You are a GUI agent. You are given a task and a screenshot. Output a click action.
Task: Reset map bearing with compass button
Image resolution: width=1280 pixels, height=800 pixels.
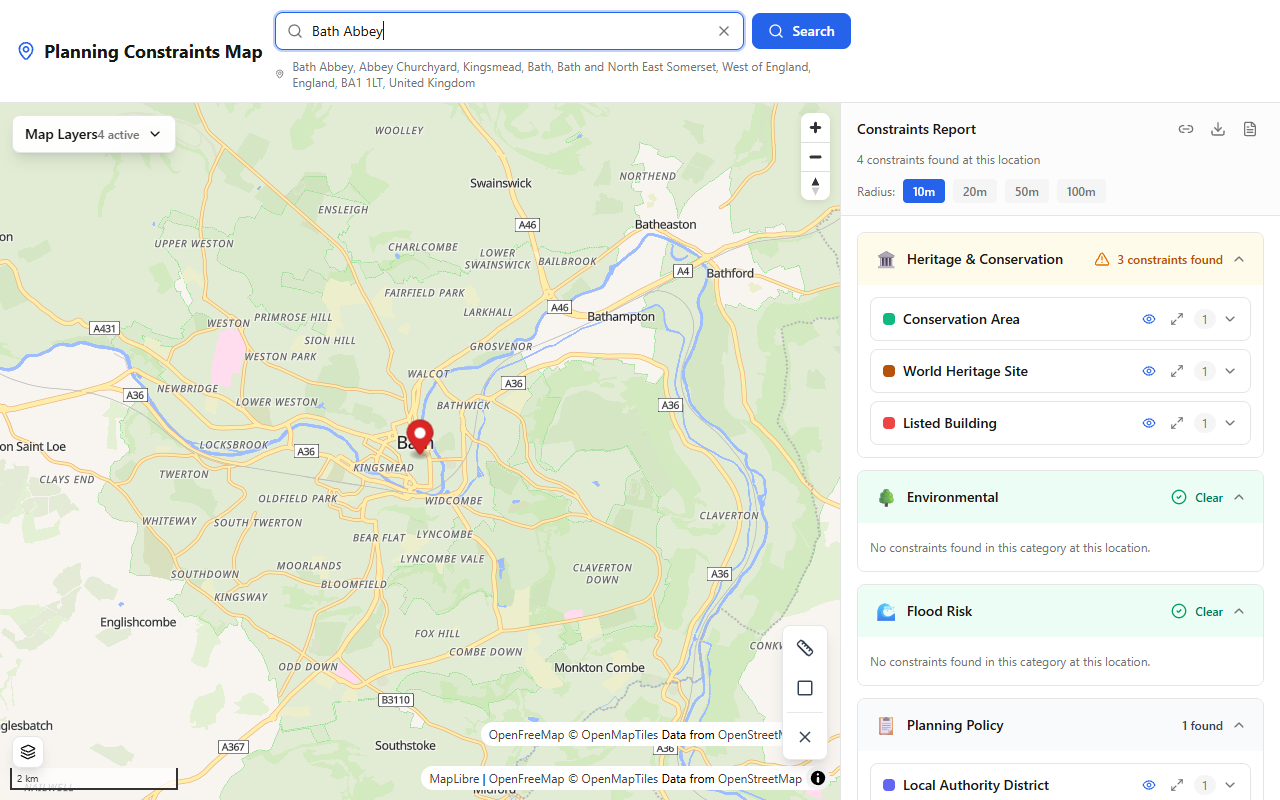(815, 186)
